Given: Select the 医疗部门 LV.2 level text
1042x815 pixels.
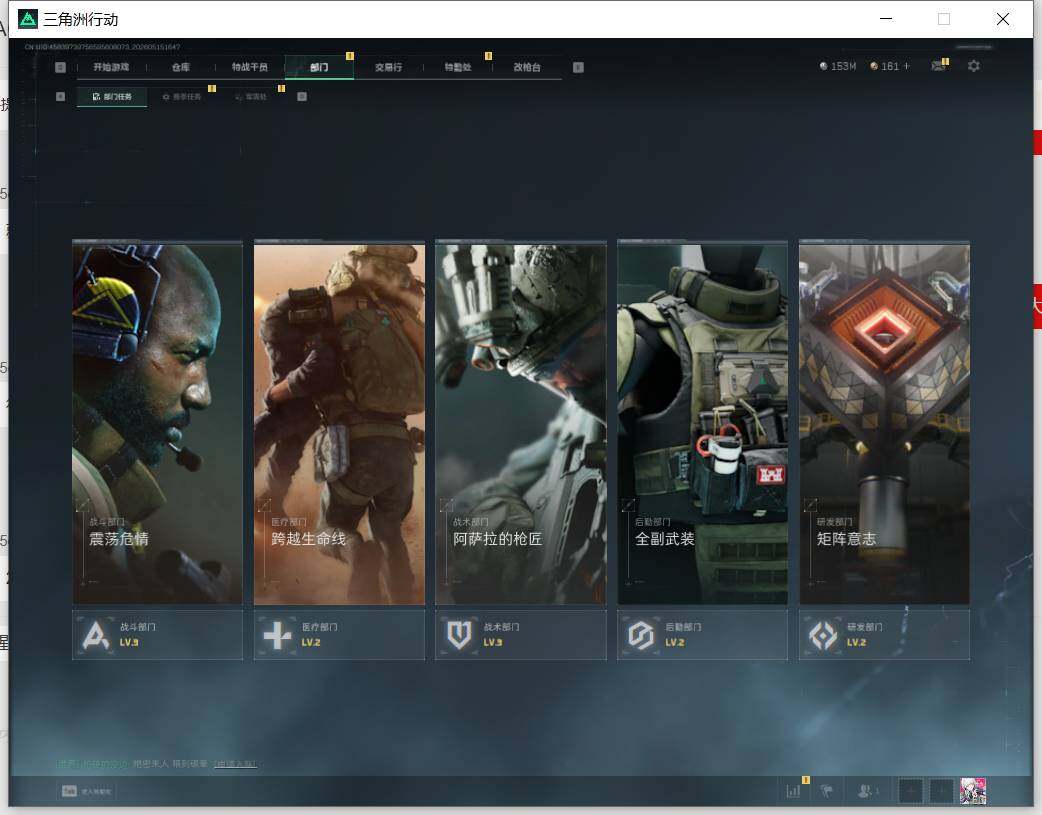Looking at the screenshot, I should click(x=311, y=642).
